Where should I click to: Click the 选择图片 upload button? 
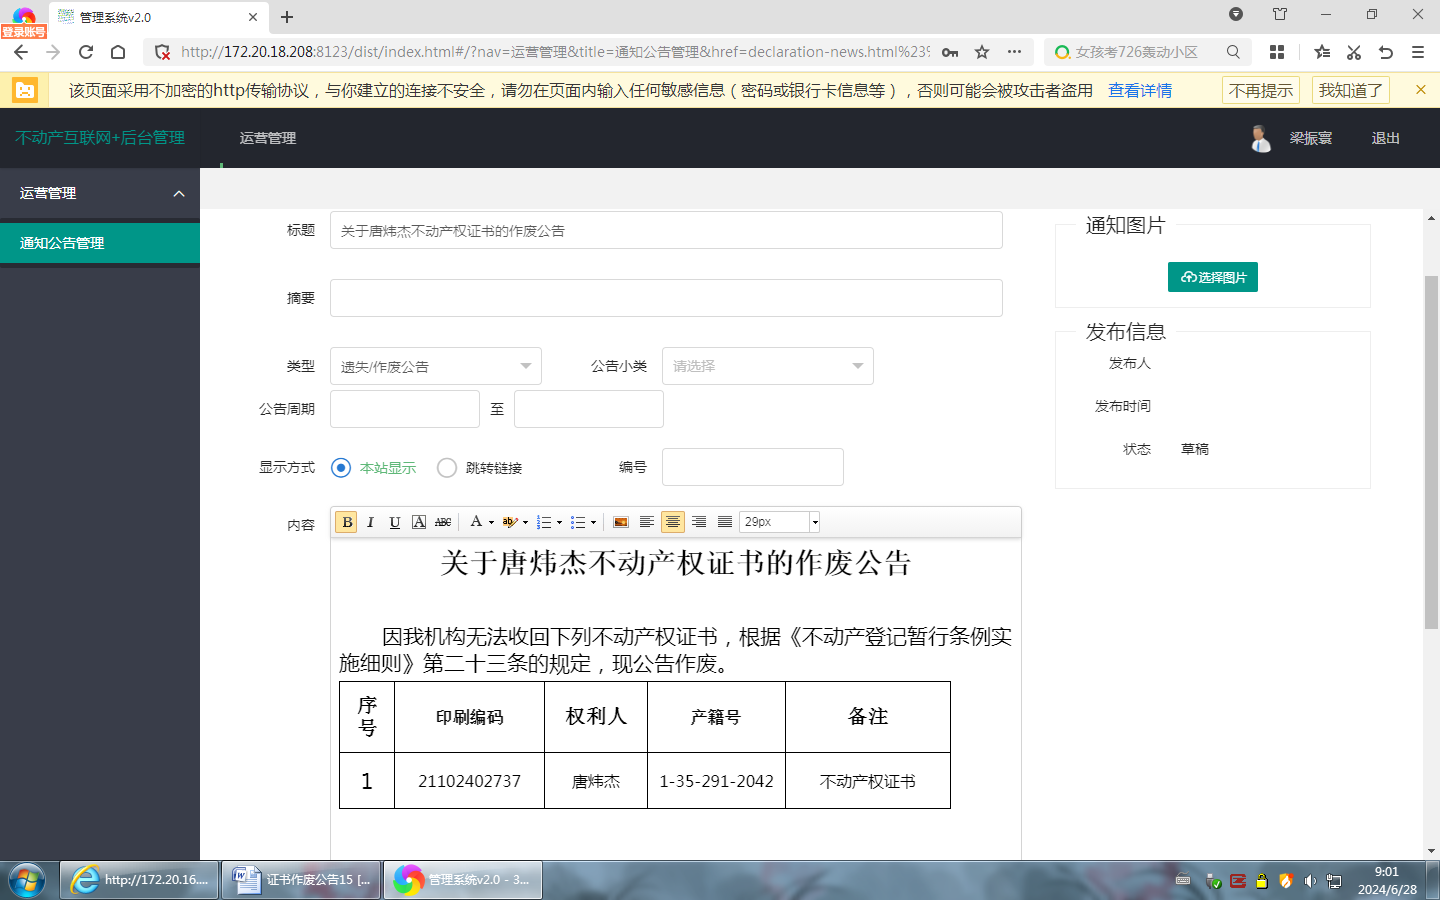[1213, 277]
